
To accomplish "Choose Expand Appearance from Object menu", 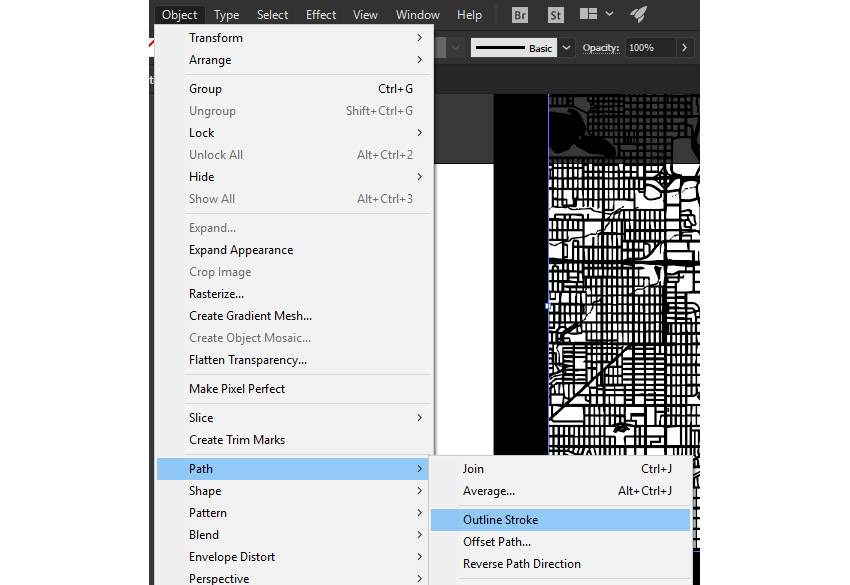I will [241, 250].
